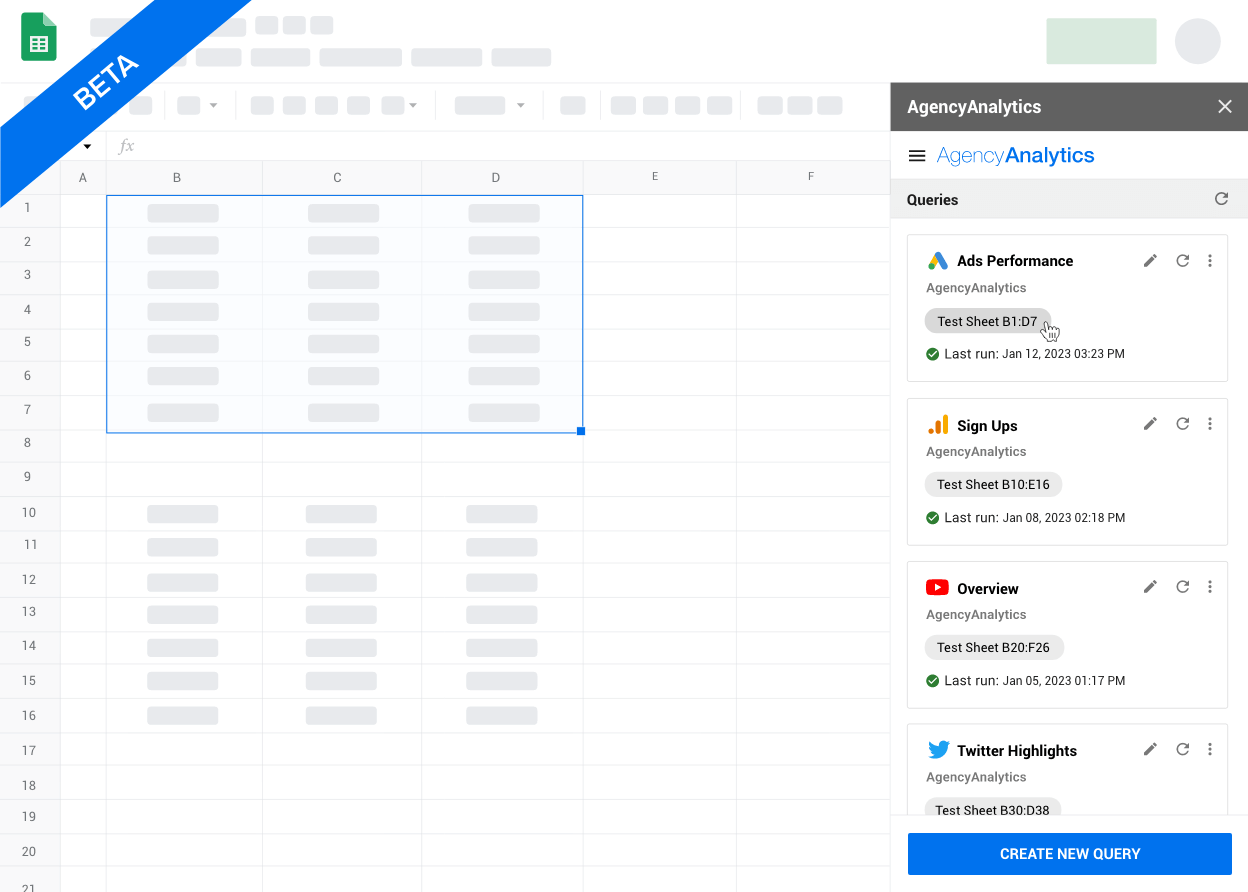Click the AgencyAnalytics logo in the sidebar

click(x=1015, y=156)
